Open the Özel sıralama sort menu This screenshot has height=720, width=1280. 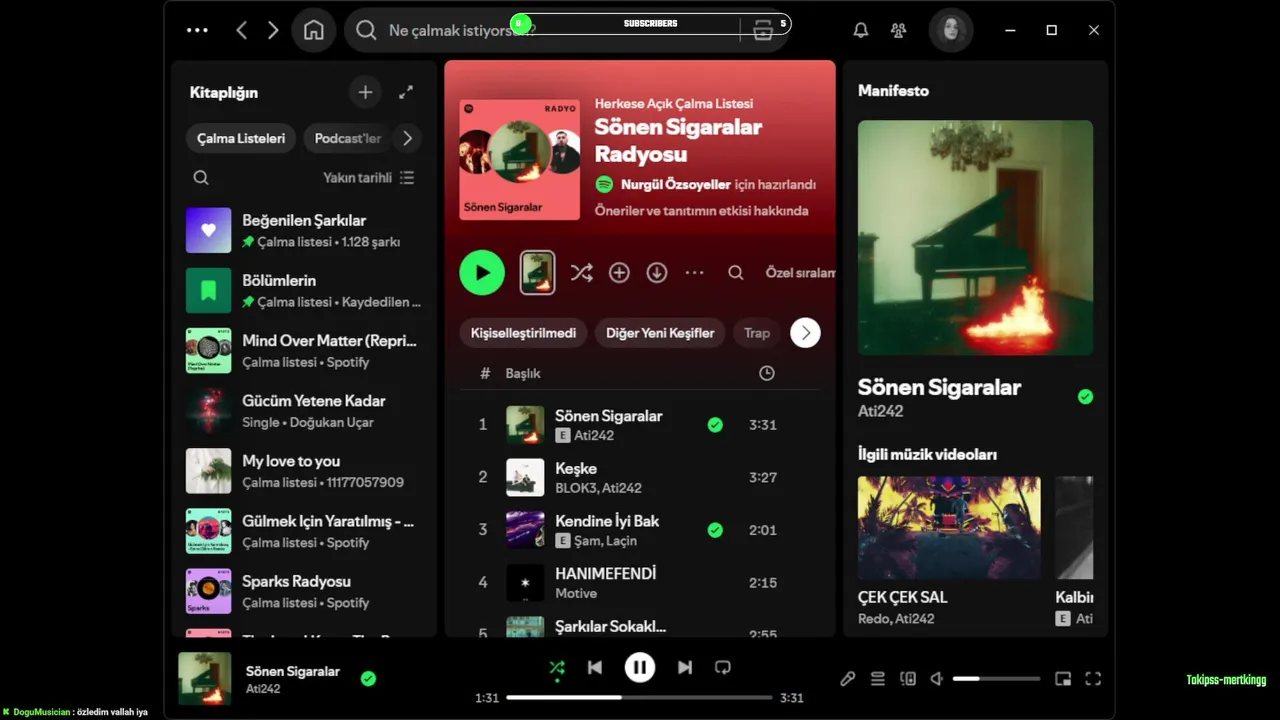pos(800,272)
